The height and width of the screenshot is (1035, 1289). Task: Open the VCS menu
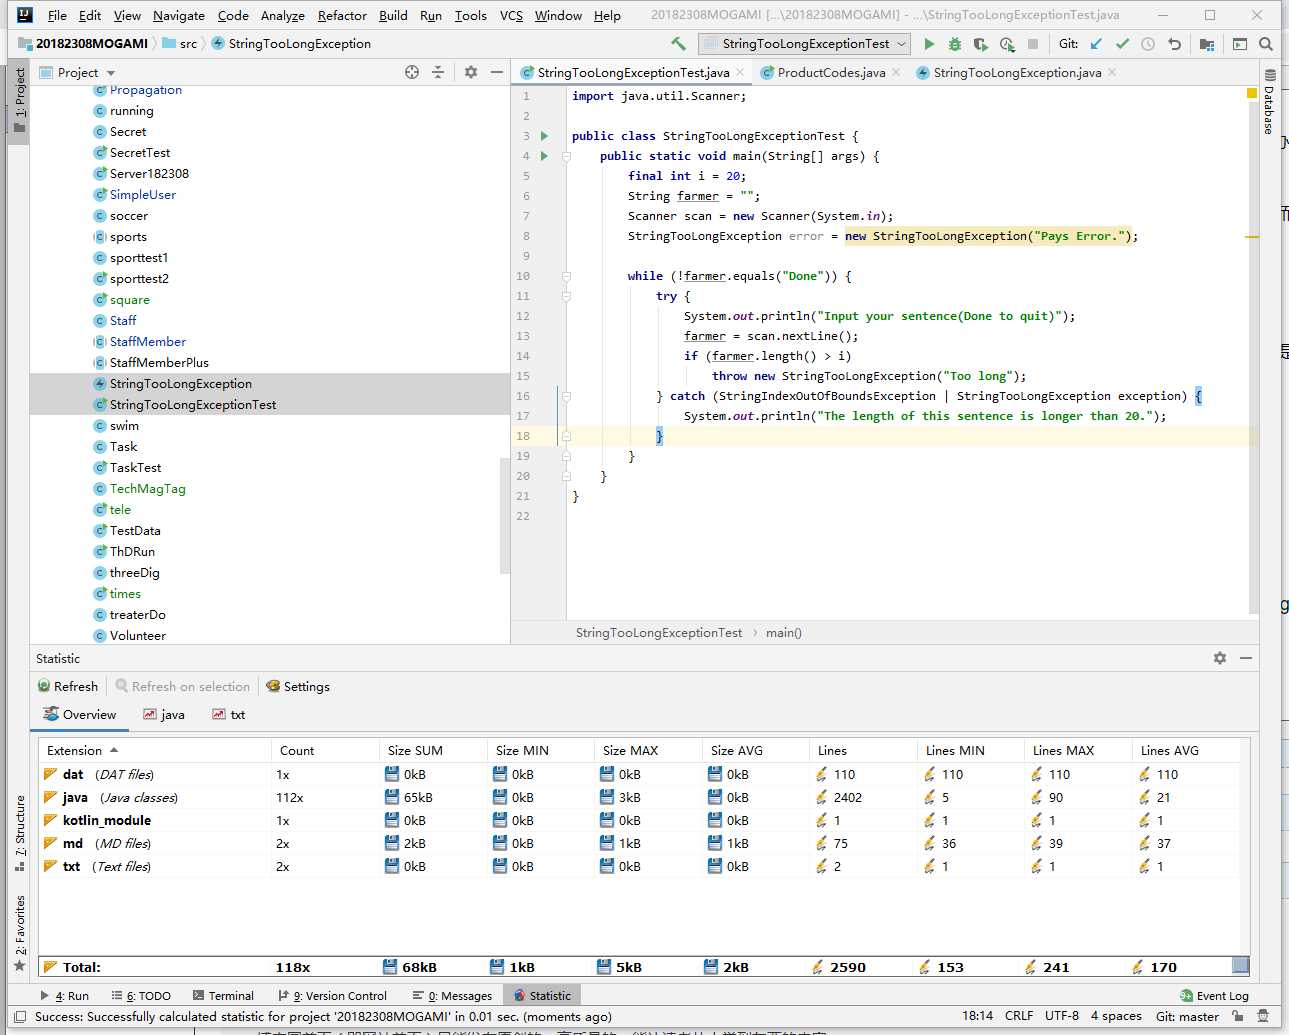pyautogui.click(x=511, y=15)
